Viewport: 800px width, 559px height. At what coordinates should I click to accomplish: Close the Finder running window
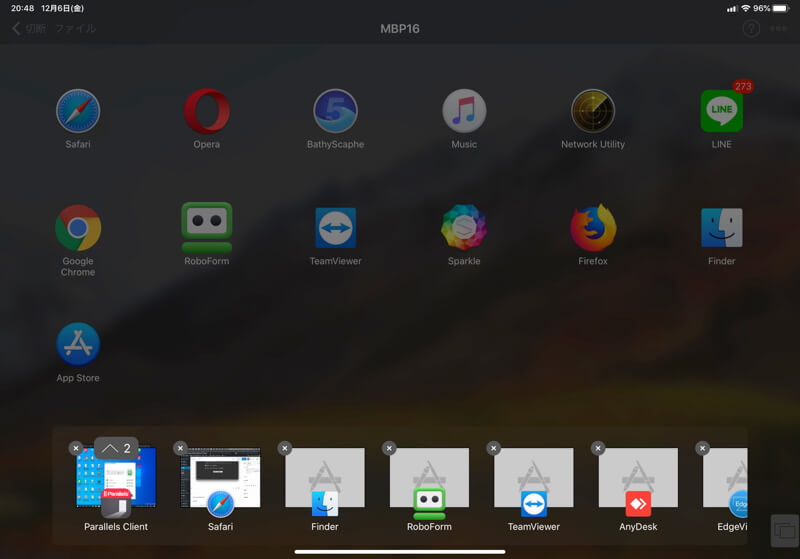(285, 448)
